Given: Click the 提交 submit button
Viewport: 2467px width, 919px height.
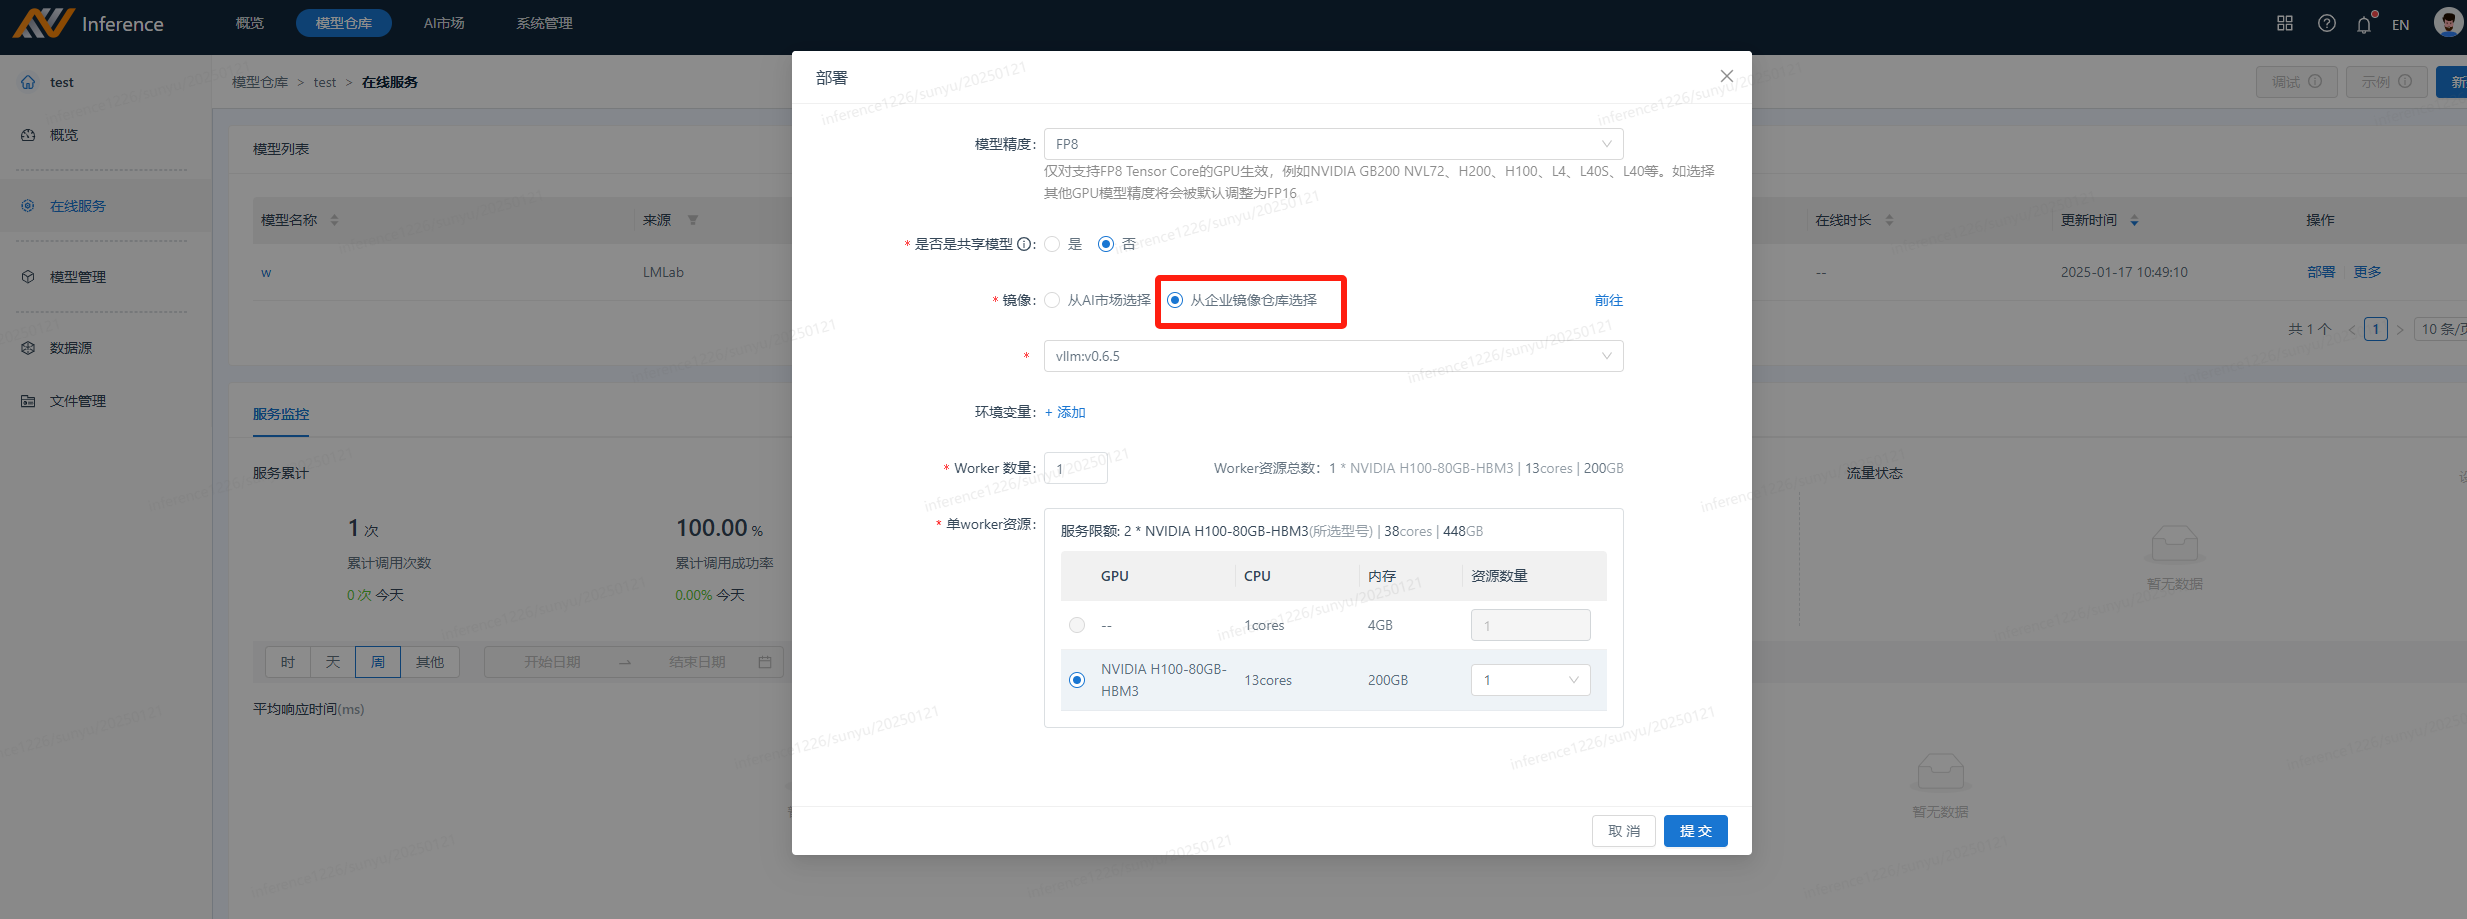Looking at the screenshot, I should tap(1695, 831).
